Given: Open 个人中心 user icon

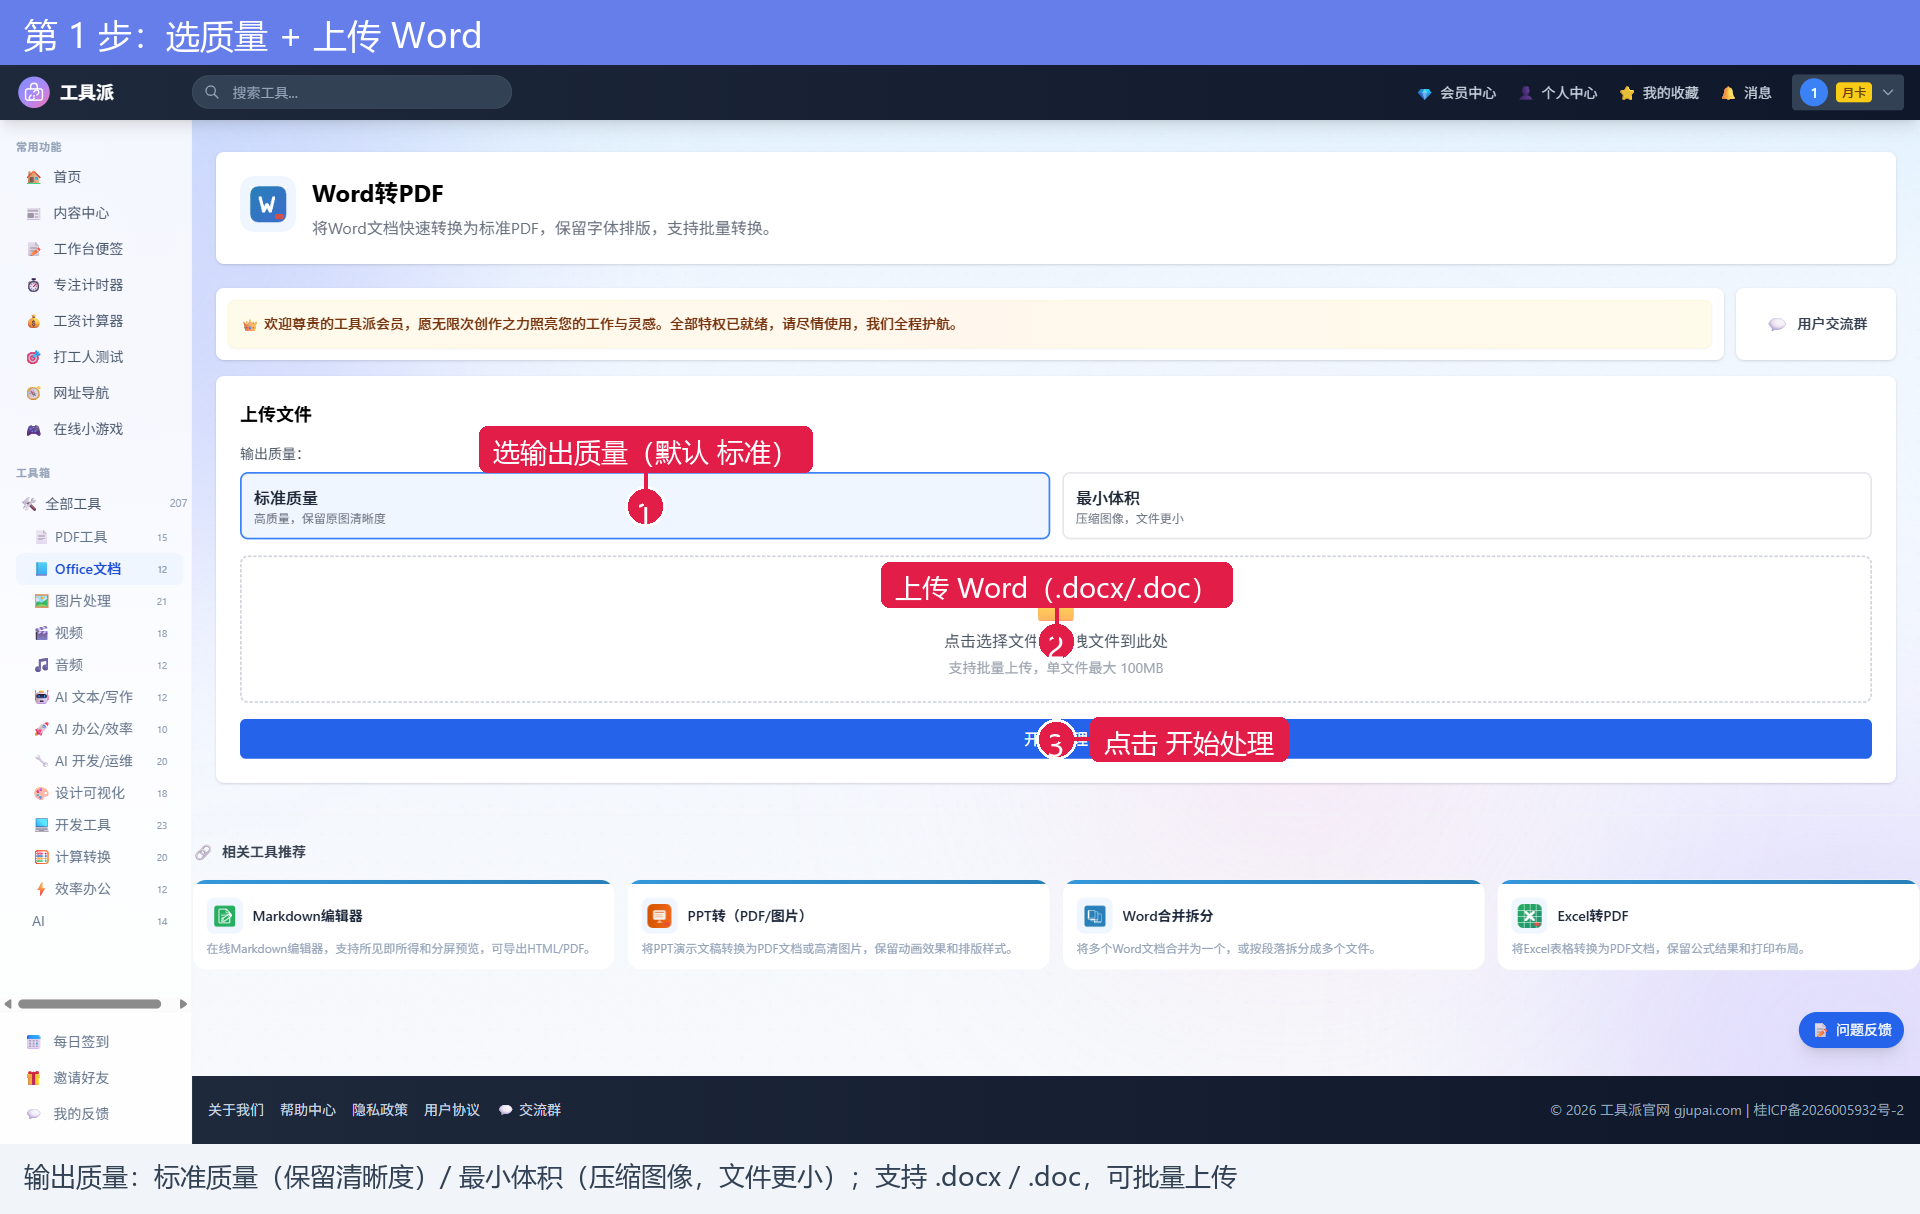Looking at the screenshot, I should [1526, 93].
